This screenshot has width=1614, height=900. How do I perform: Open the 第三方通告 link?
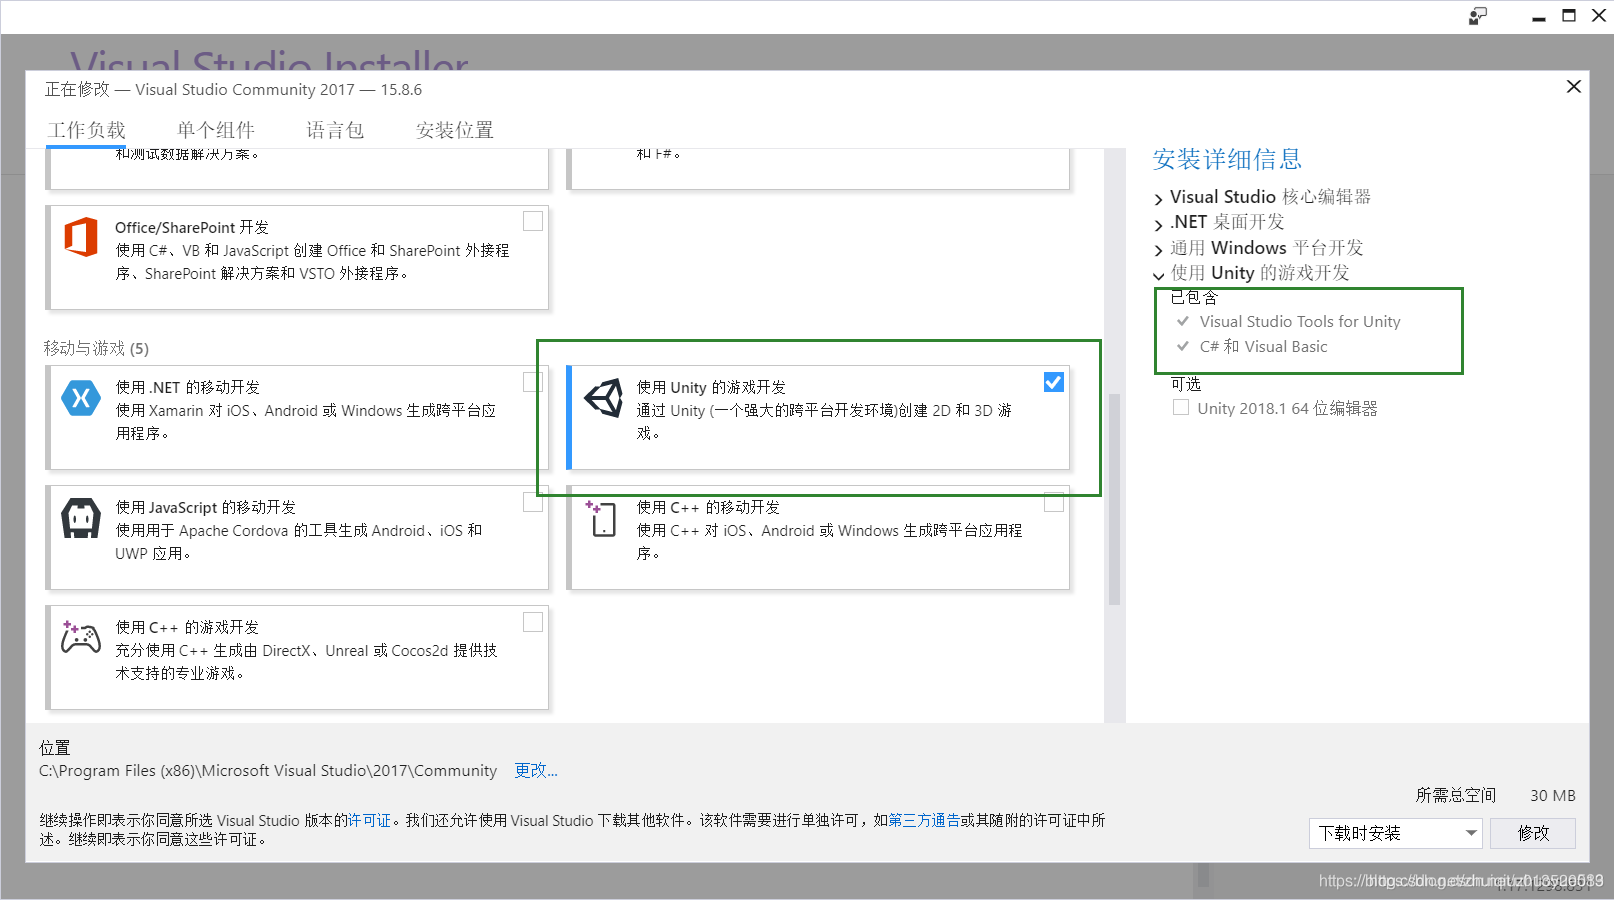pos(923,820)
